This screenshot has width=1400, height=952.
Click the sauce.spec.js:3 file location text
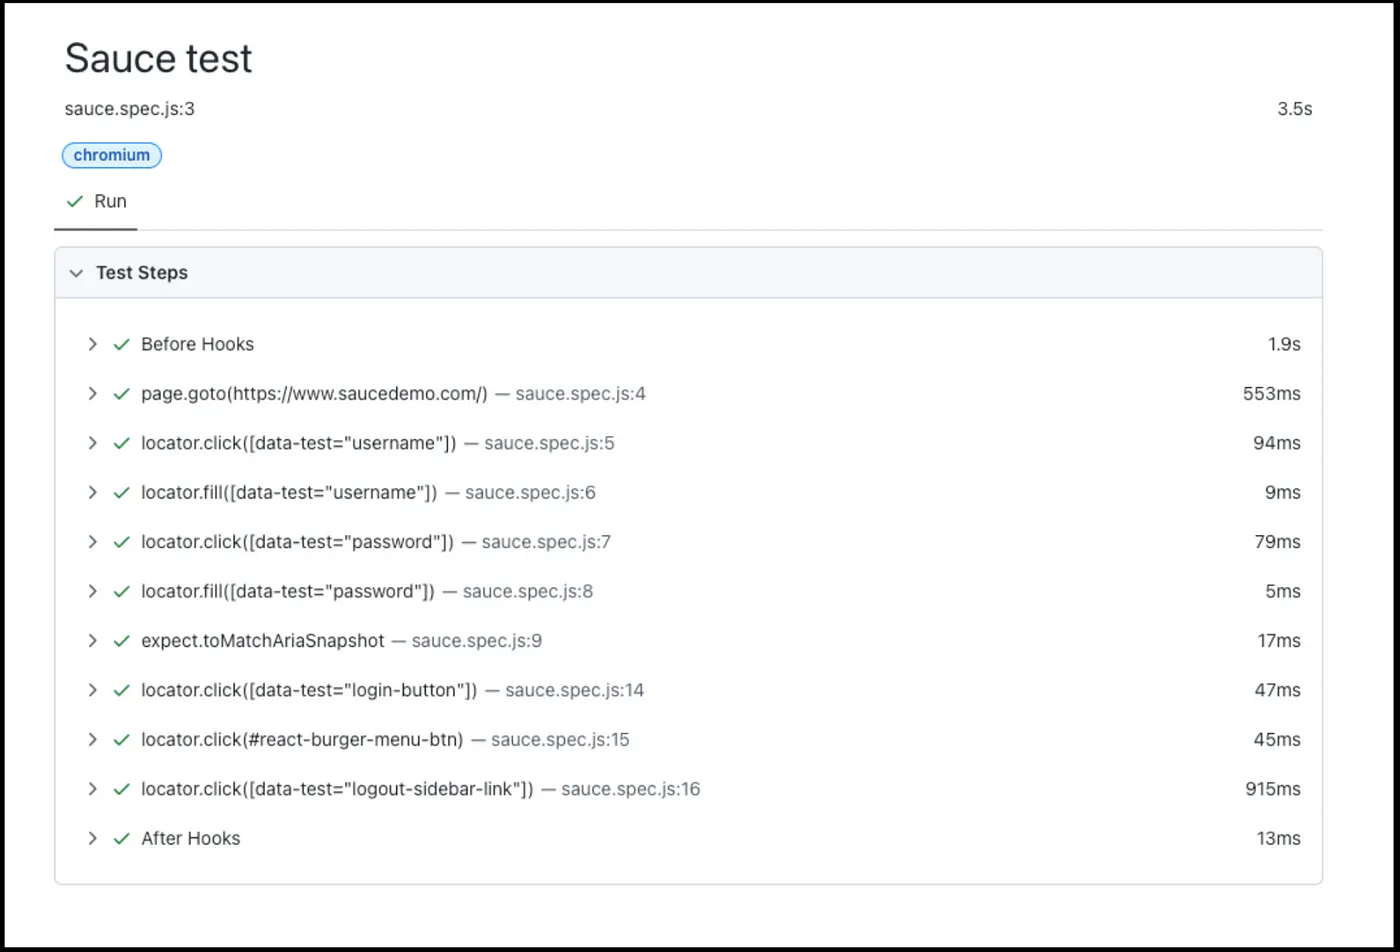(129, 109)
